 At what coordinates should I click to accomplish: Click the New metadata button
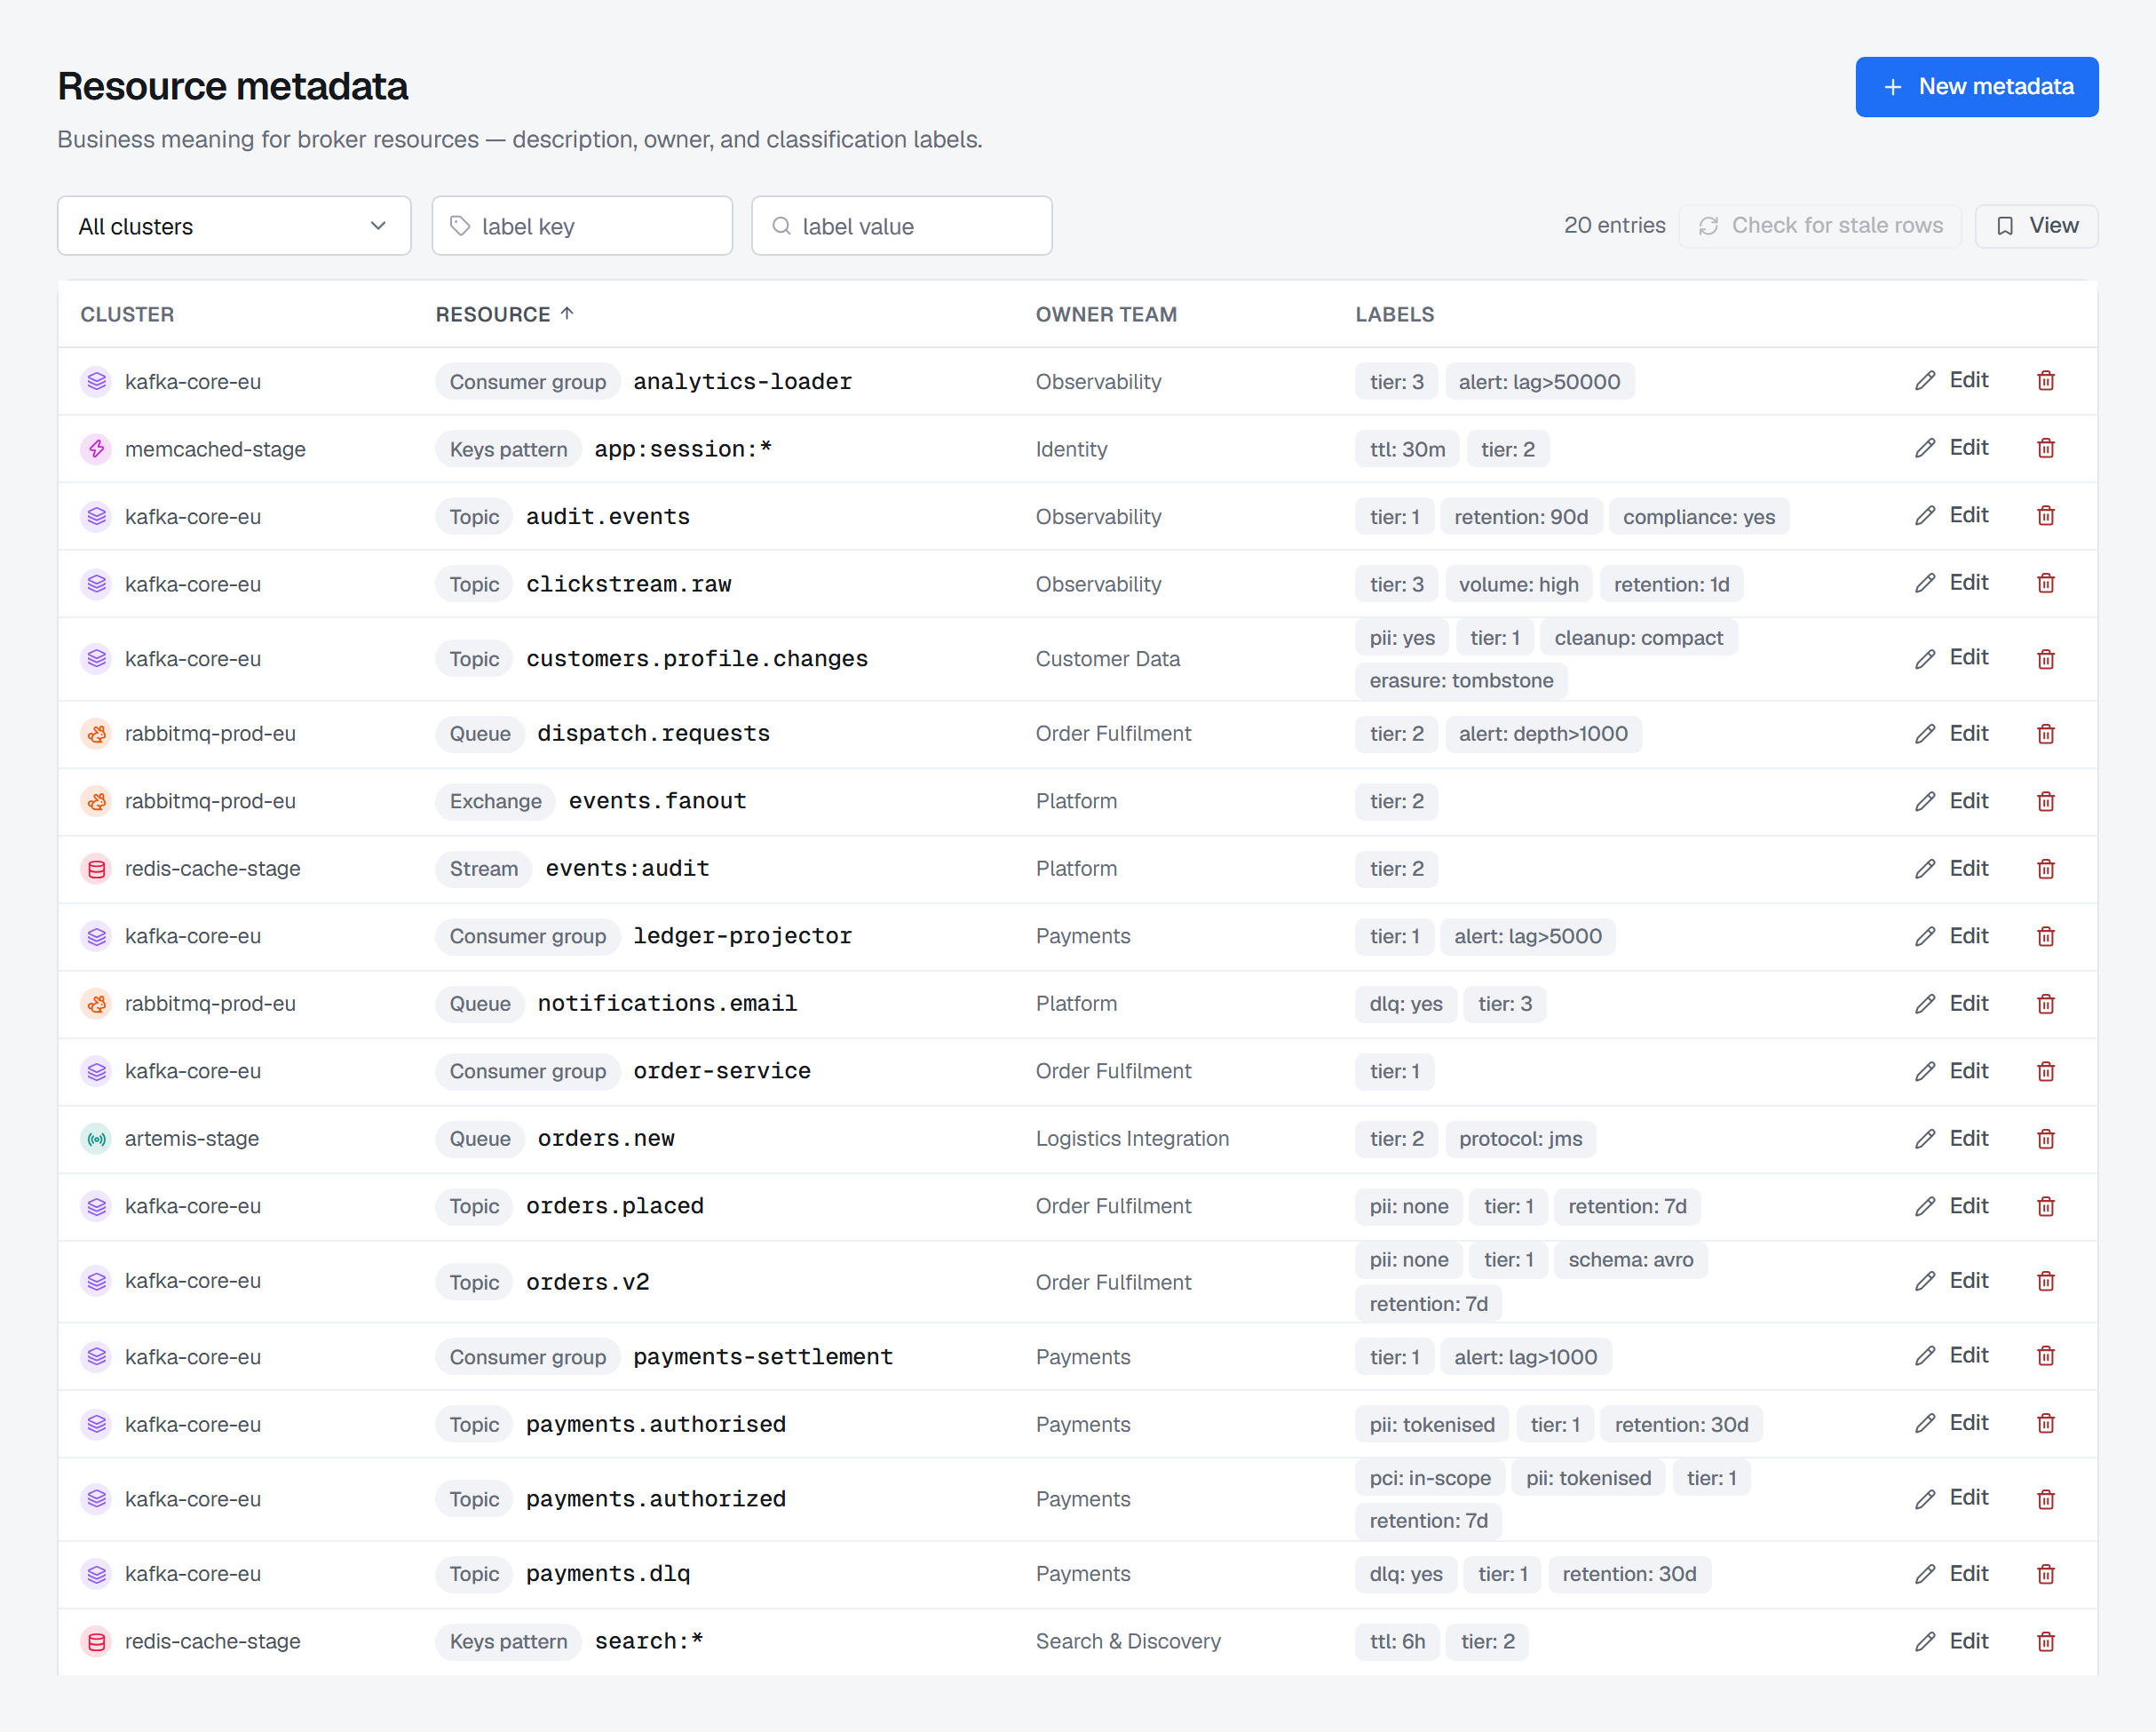pyautogui.click(x=1976, y=87)
